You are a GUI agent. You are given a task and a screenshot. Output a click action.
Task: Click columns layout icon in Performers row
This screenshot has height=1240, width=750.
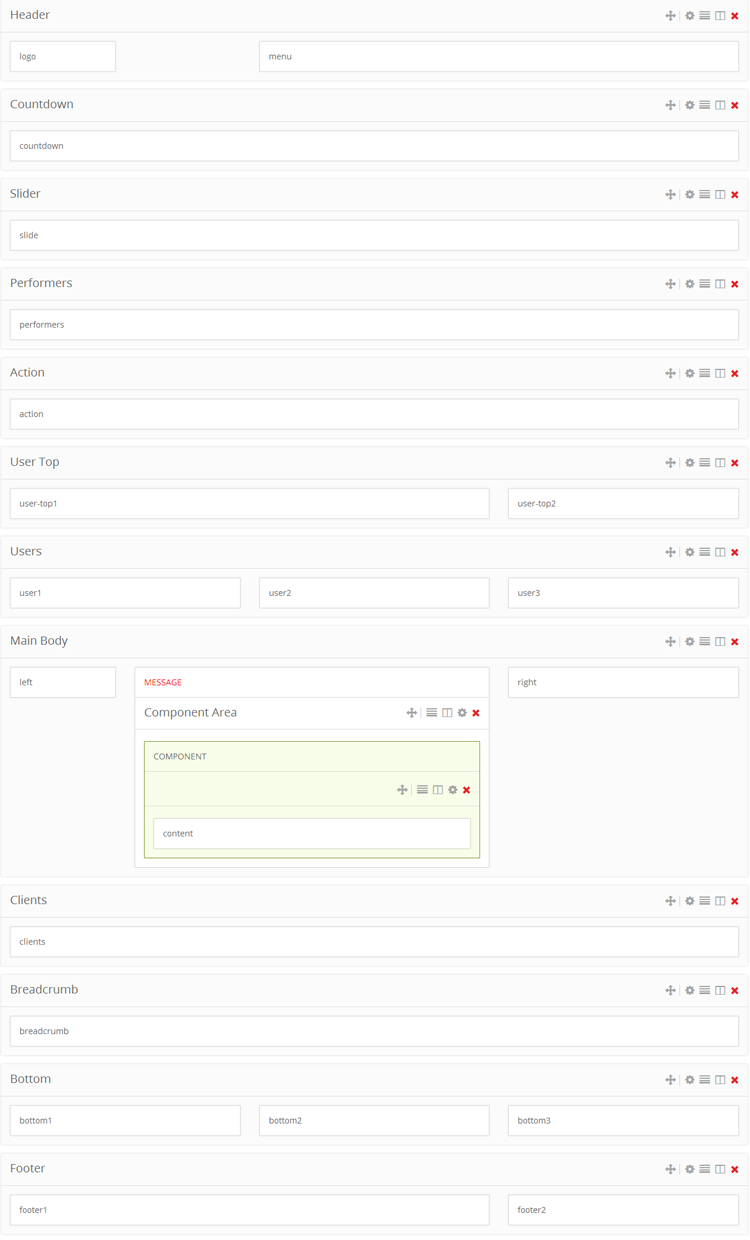pyautogui.click(x=720, y=284)
